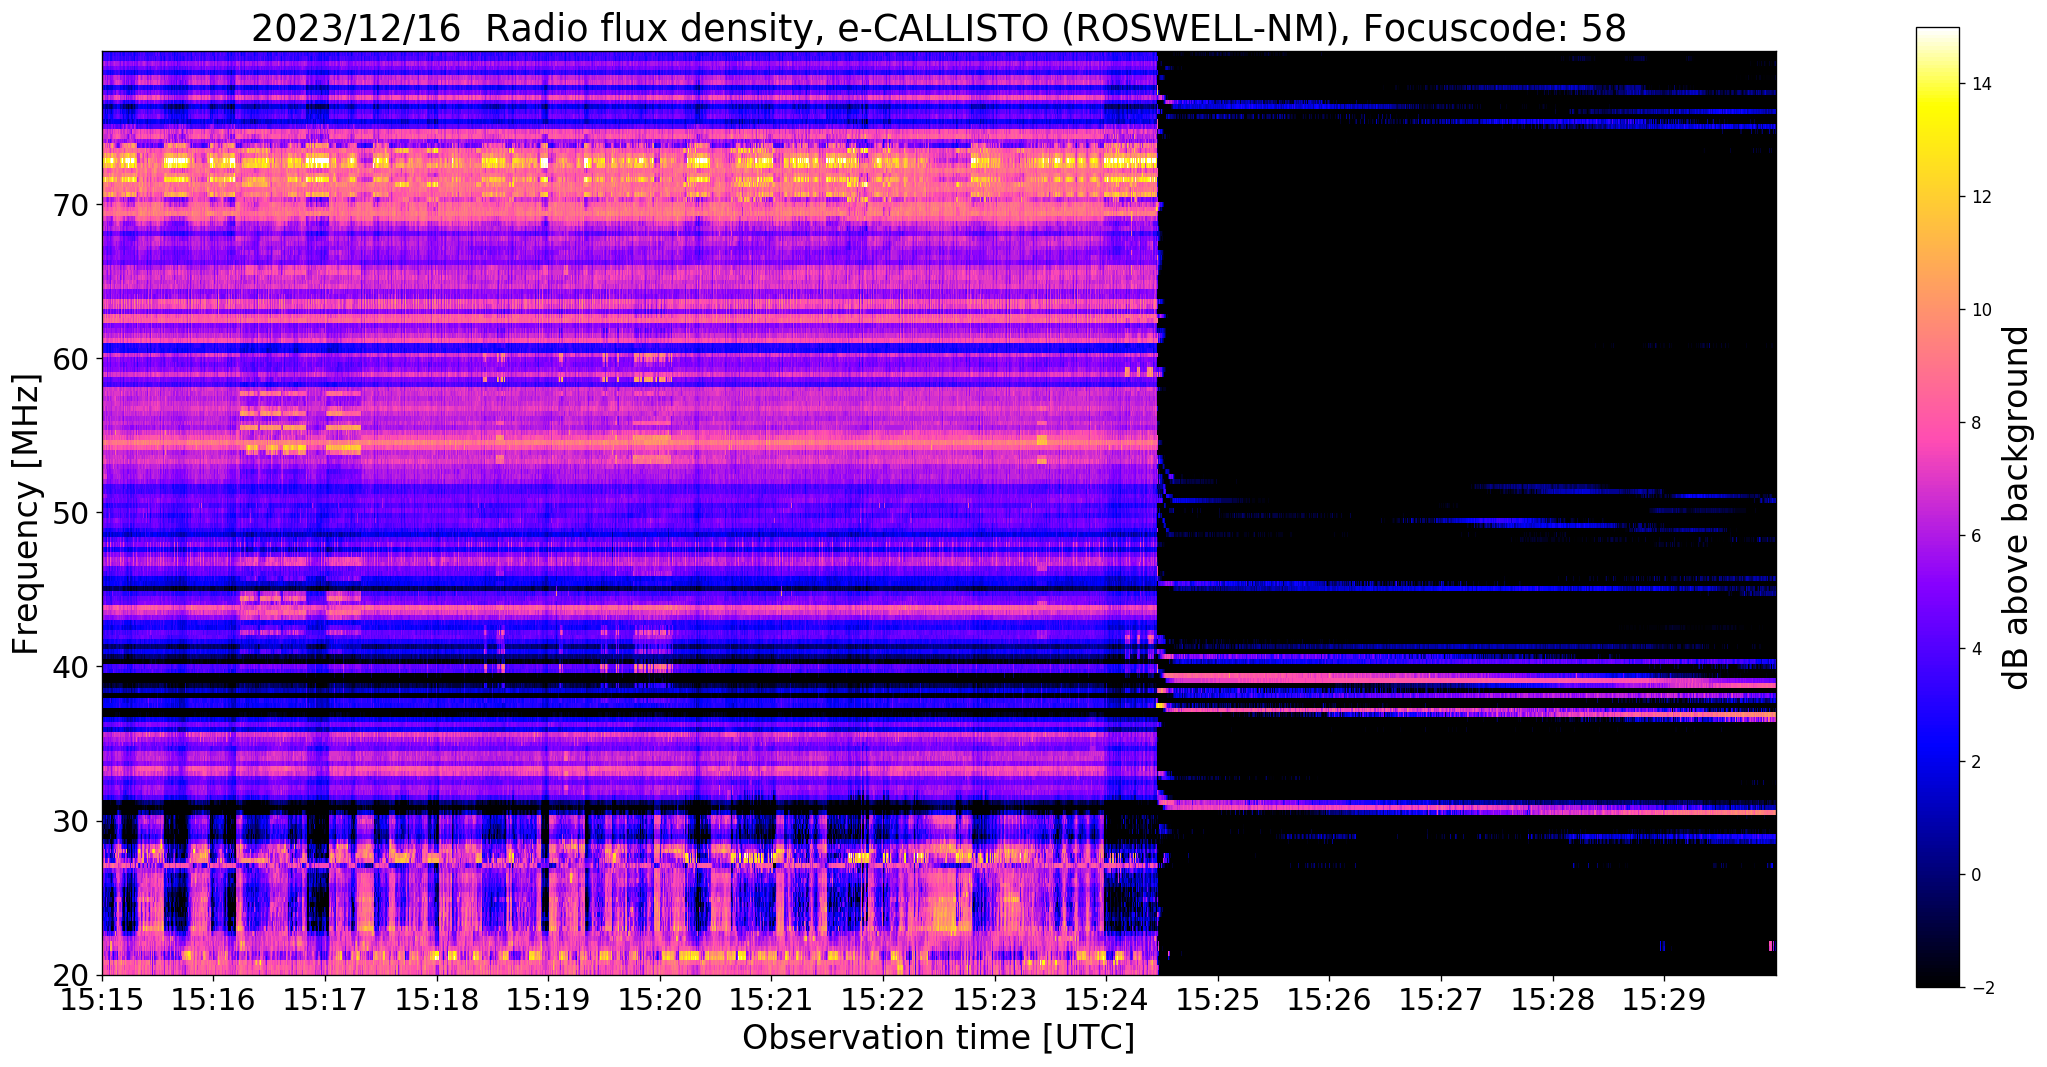The width and height of the screenshot is (2047, 1067).
Task: Click the 15:15 time tick label
Action: (102, 998)
